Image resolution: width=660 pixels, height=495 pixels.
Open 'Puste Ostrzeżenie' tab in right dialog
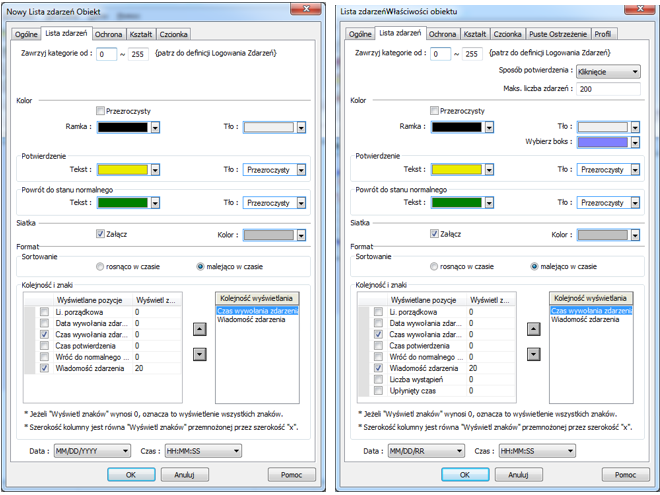(x=558, y=34)
